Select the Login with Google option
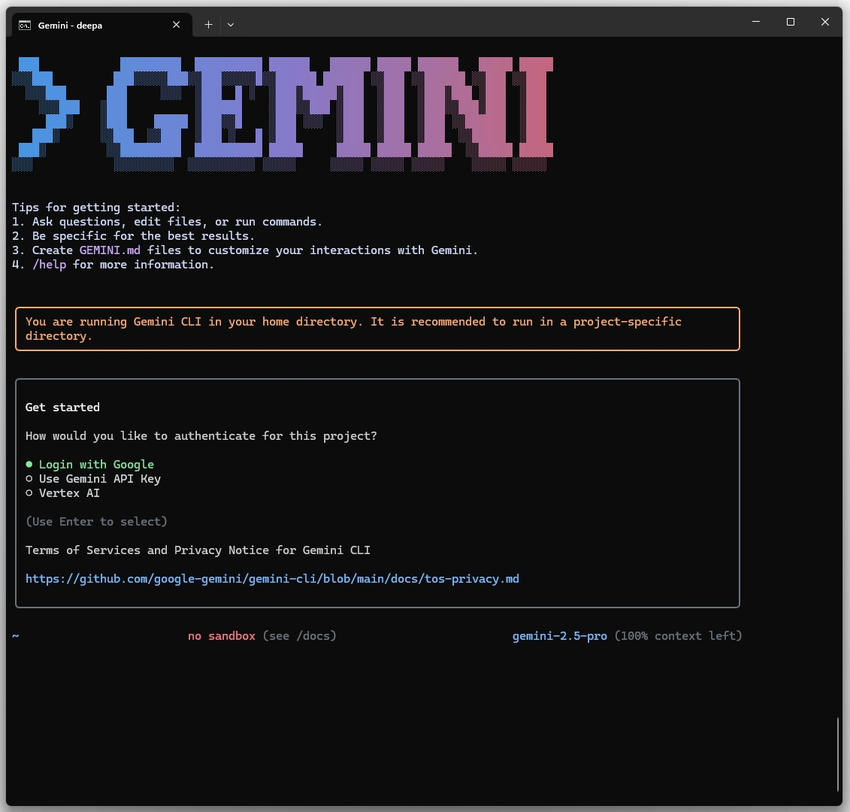This screenshot has height=812, width=850. 90,465
